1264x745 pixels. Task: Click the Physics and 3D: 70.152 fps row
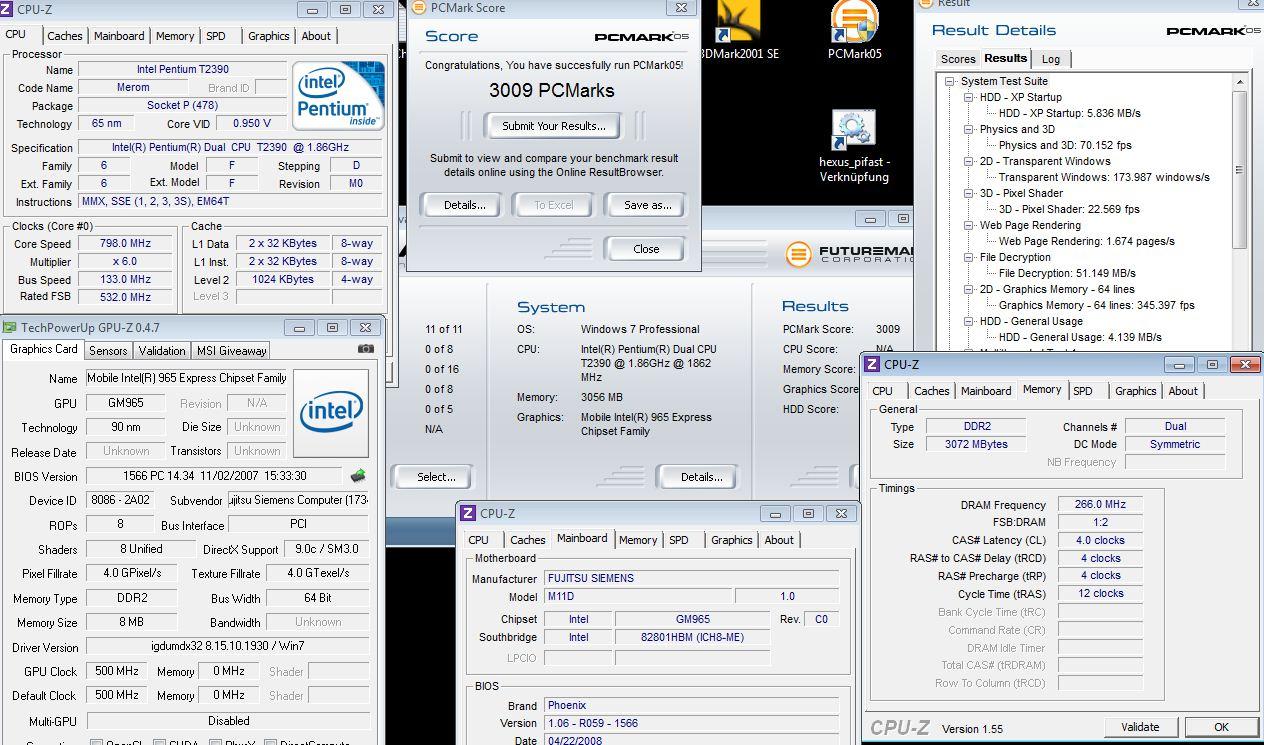(x=1065, y=145)
